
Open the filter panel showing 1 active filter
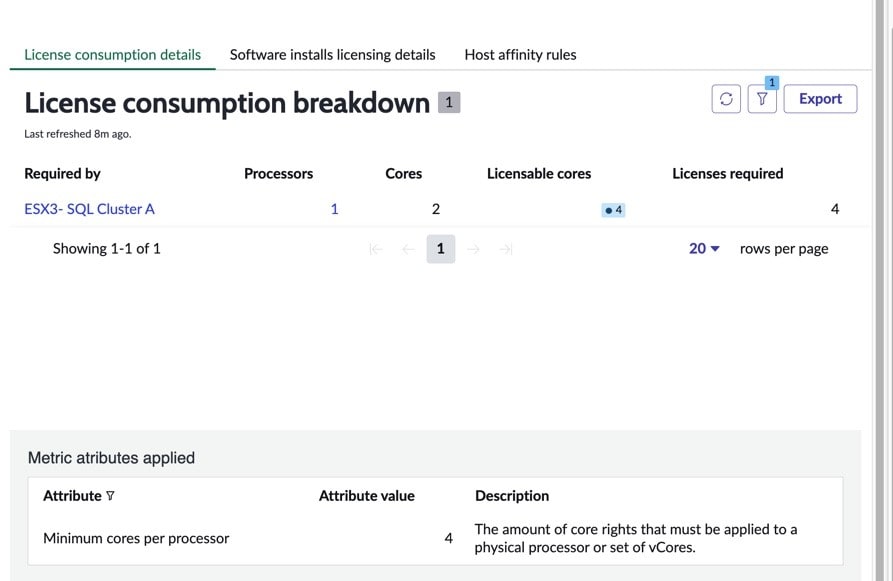pos(761,98)
